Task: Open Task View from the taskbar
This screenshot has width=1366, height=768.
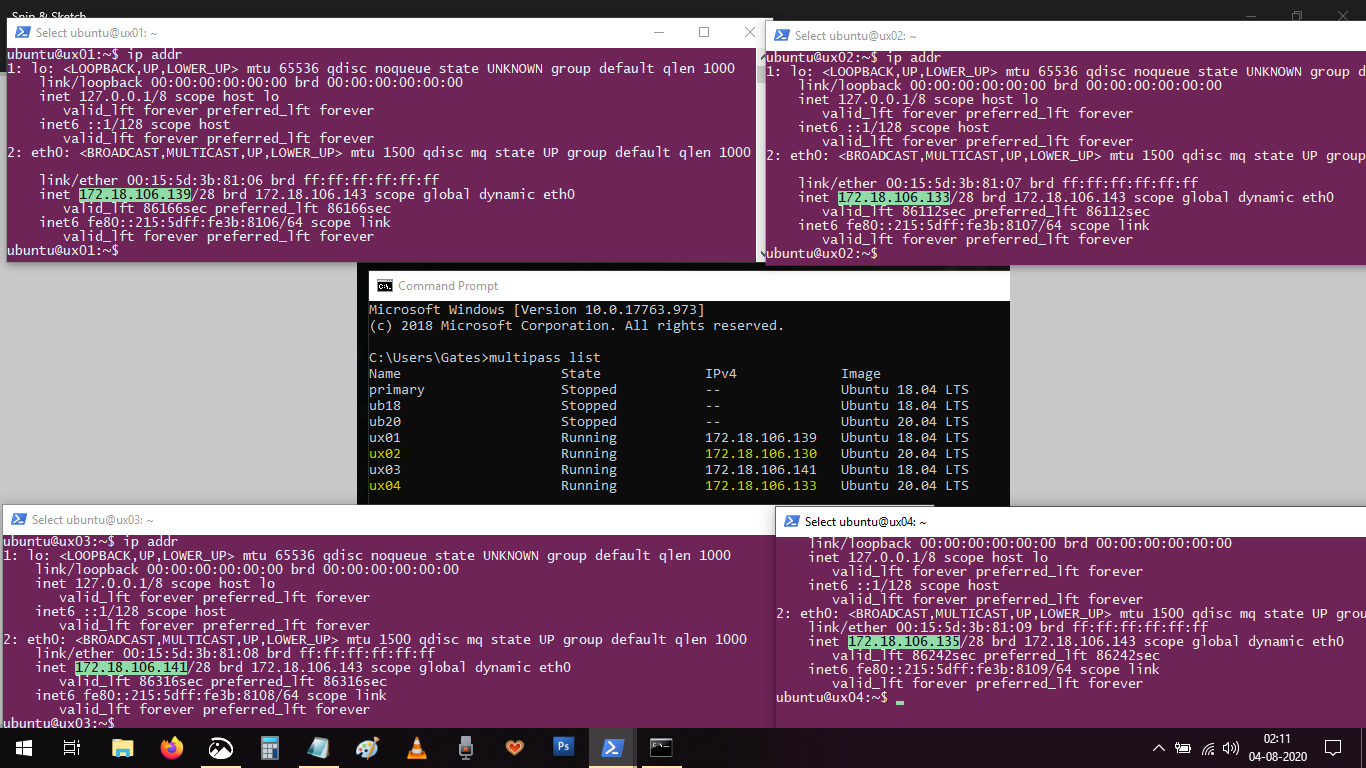Action: coord(71,747)
